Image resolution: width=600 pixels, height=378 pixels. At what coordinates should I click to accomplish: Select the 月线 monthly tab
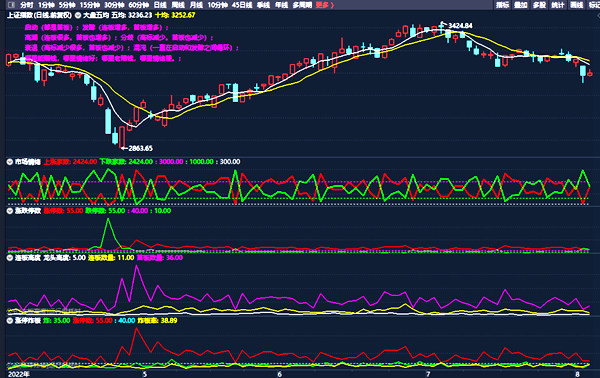pos(196,5)
